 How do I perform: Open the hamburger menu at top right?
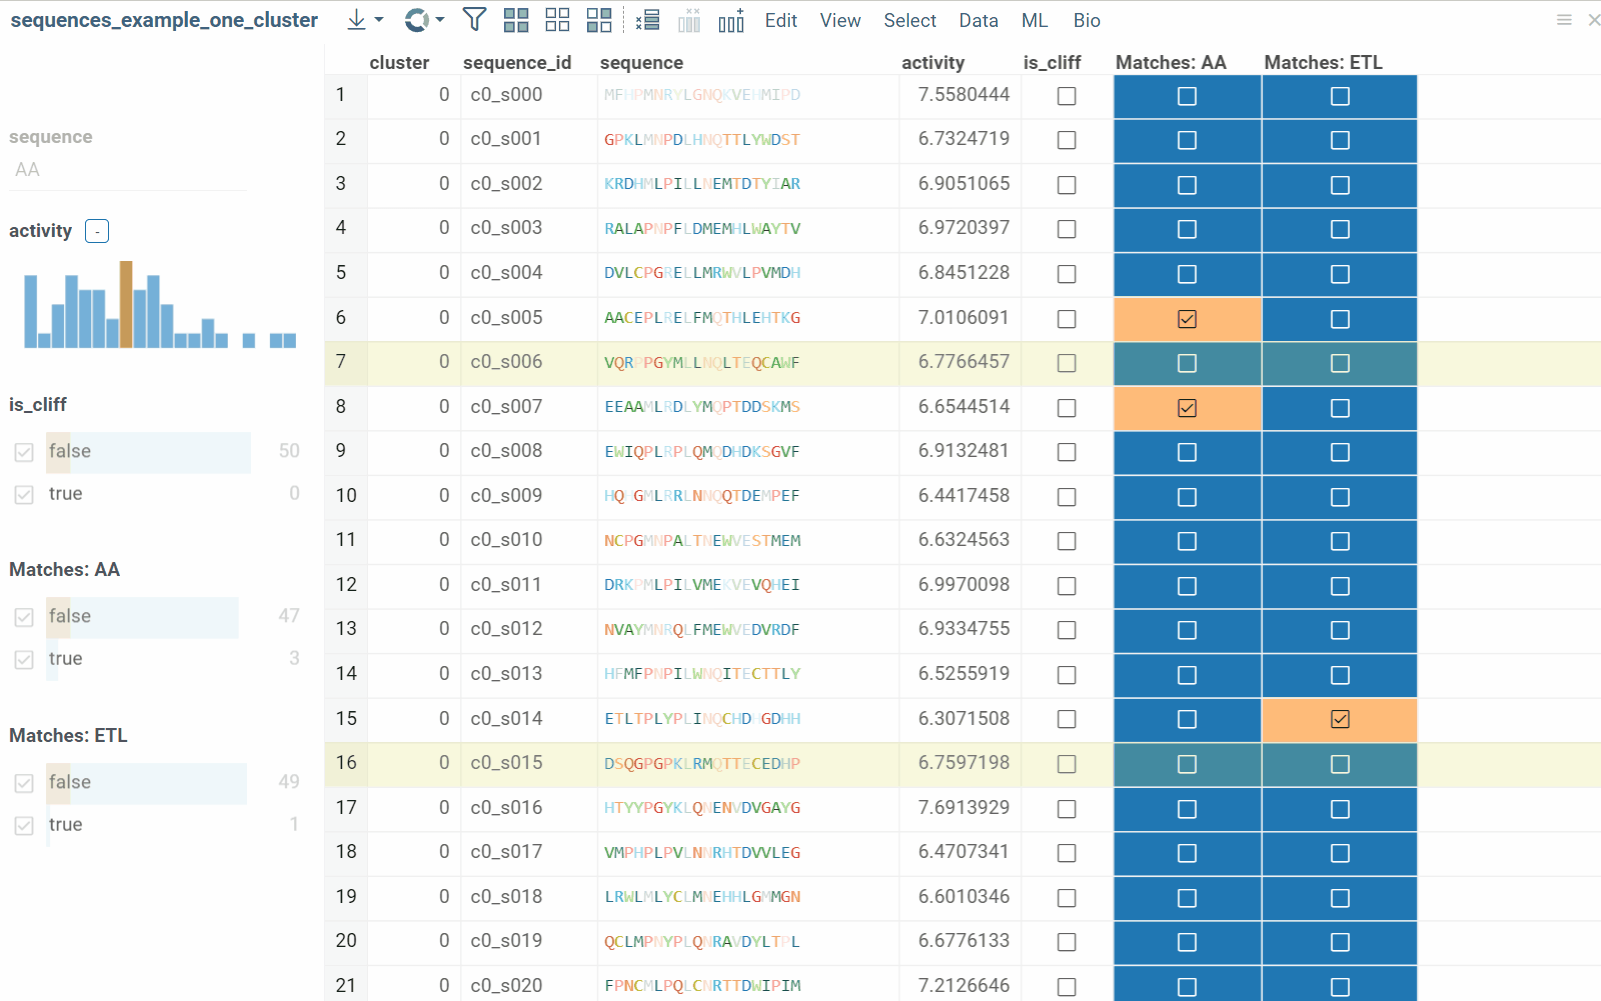click(x=1564, y=19)
